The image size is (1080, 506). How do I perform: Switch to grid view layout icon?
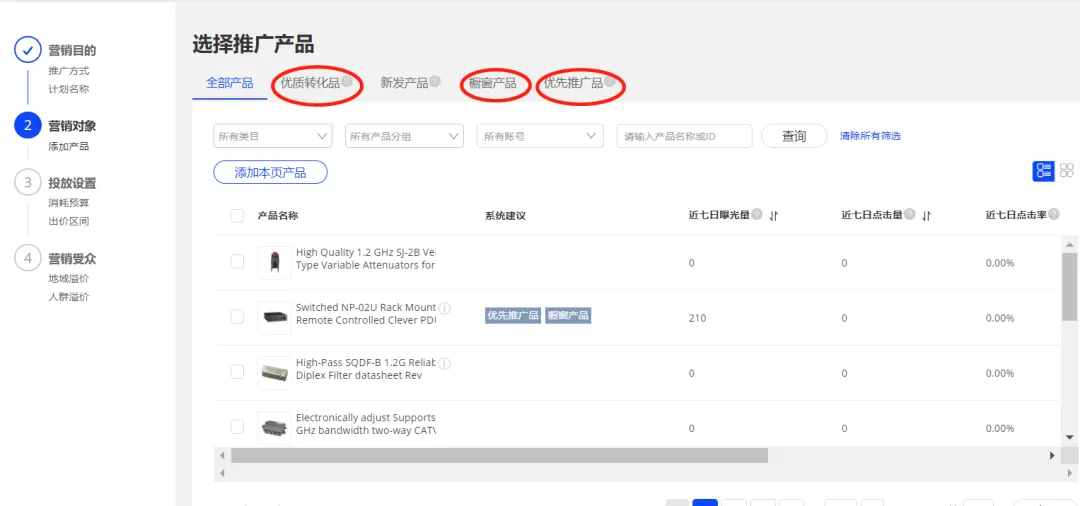coord(1067,171)
